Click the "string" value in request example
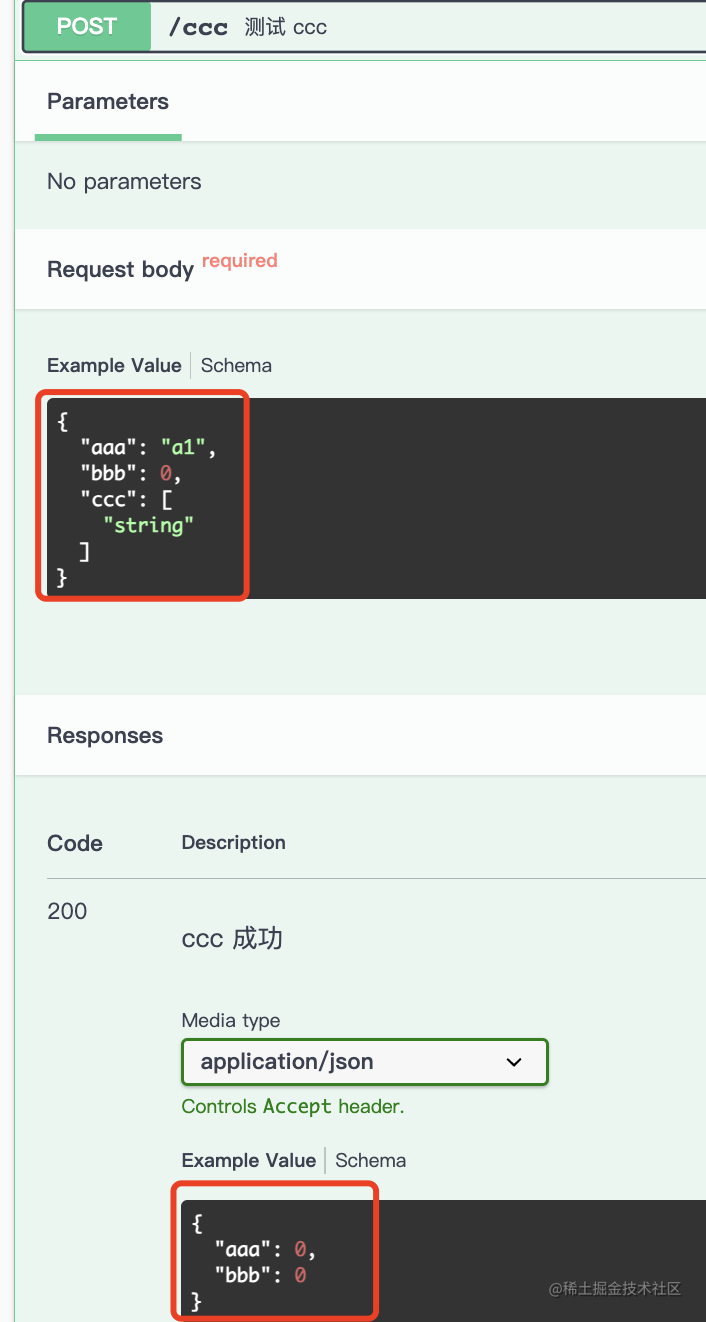706x1322 pixels. coord(148,525)
